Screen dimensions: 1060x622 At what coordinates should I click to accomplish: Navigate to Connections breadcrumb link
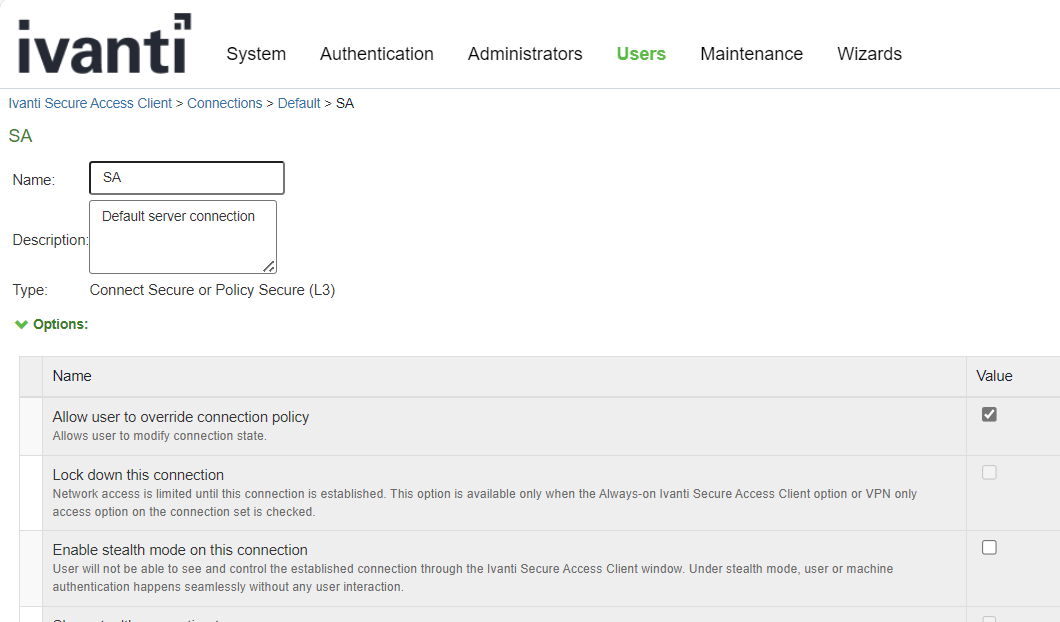(224, 103)
